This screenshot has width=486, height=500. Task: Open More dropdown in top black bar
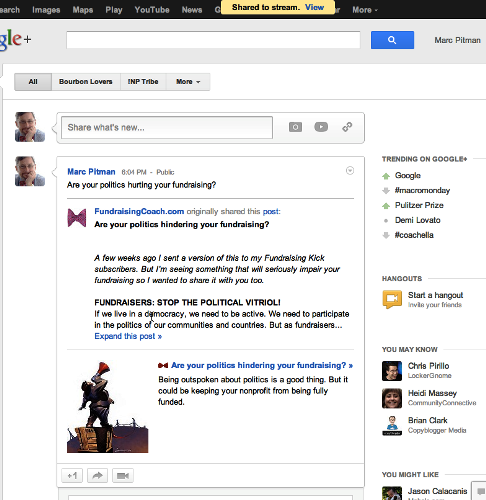[365, 10]
